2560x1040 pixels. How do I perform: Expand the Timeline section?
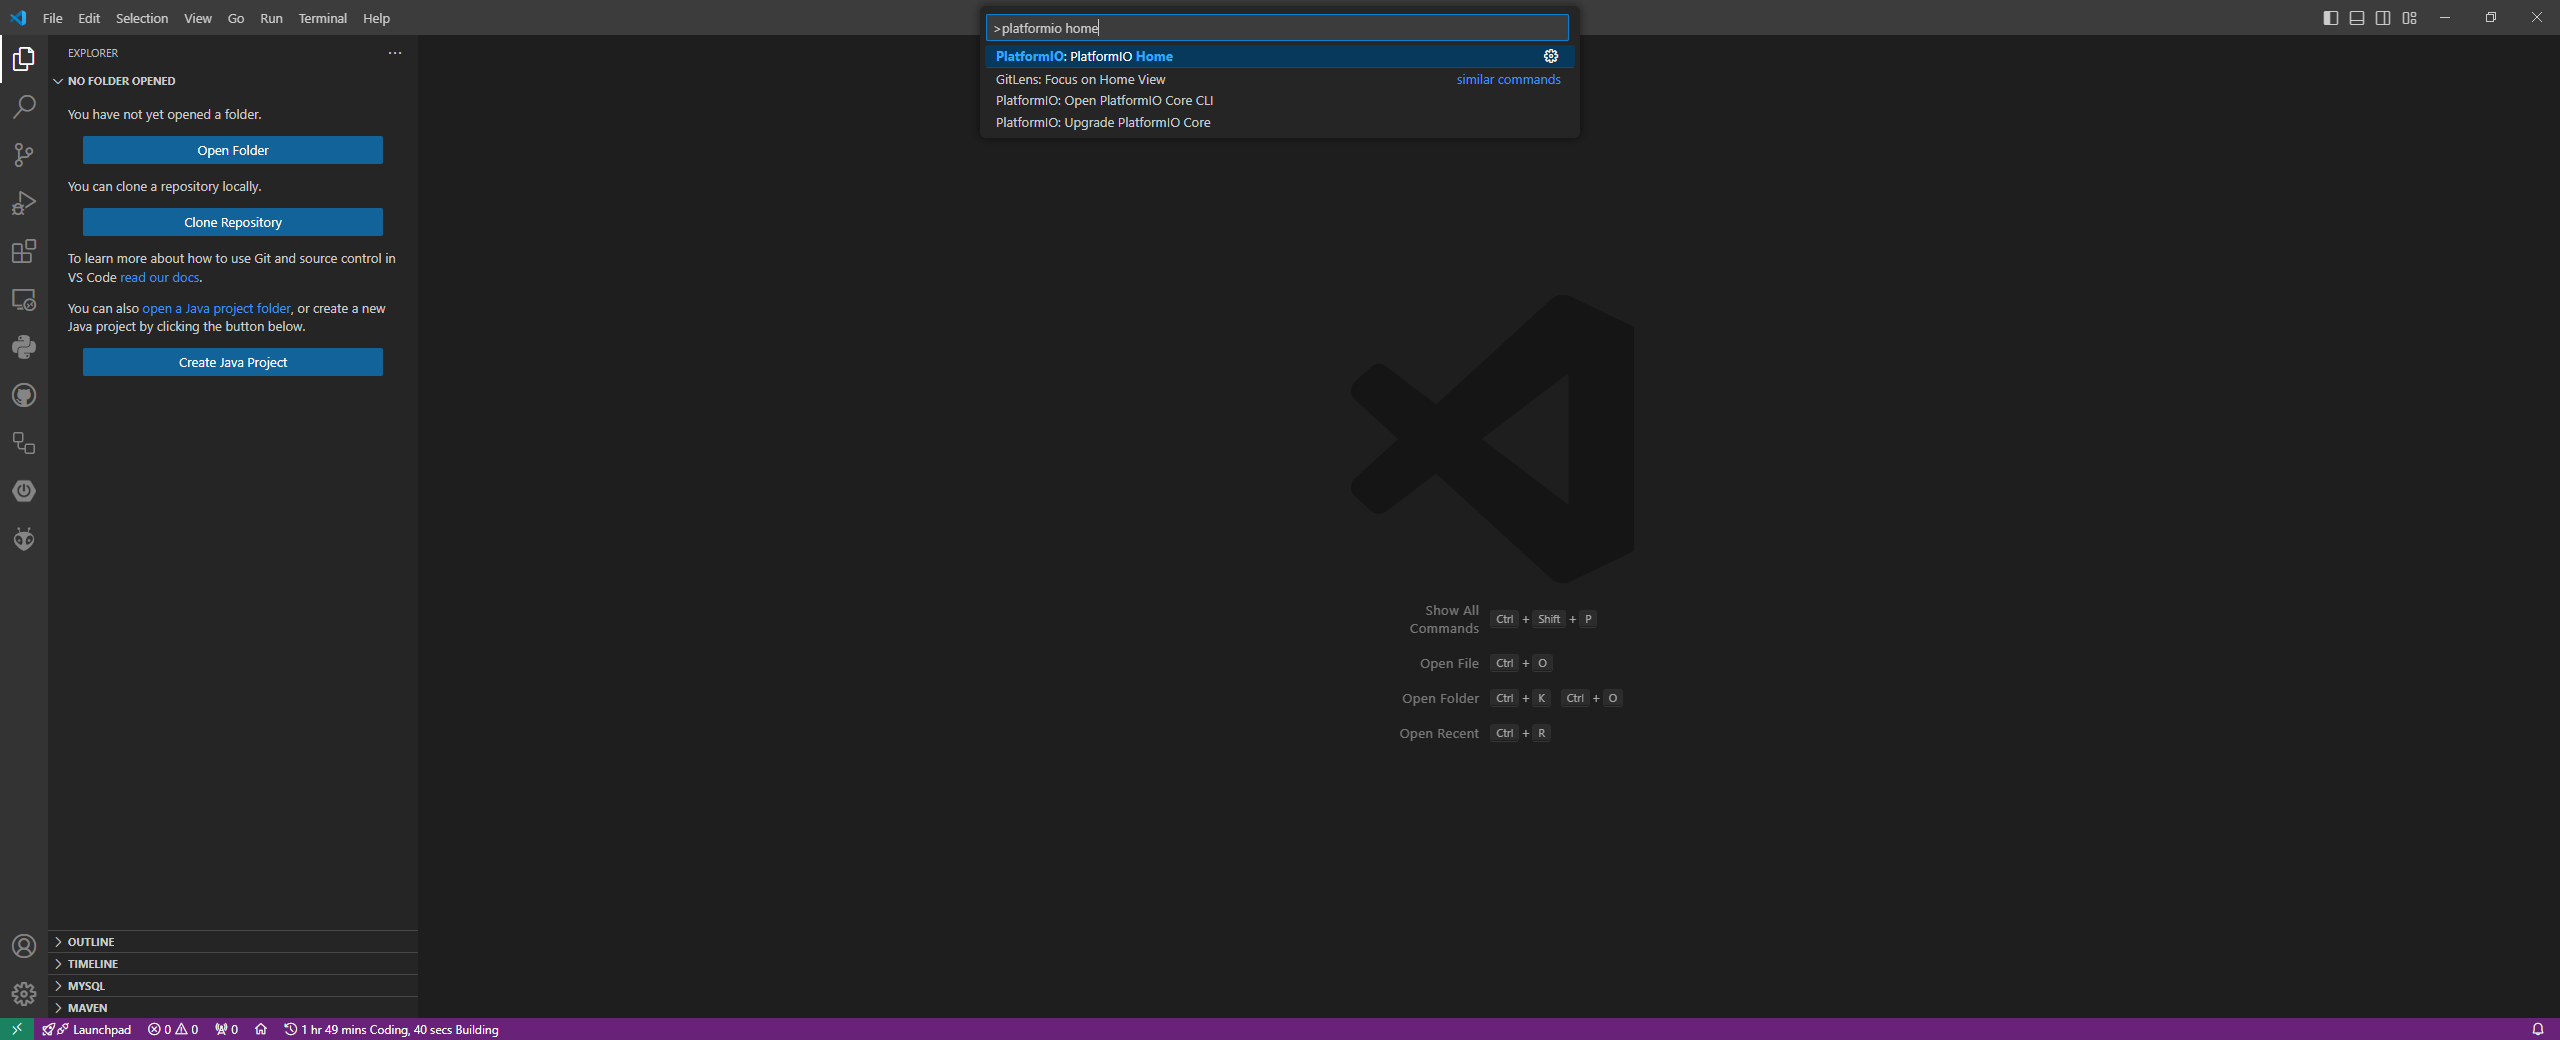pos(233,964)
